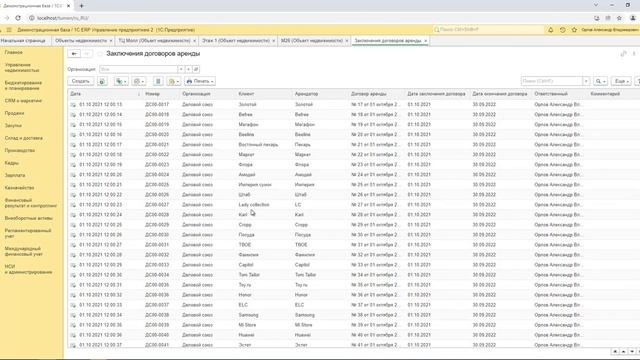640x360 pixels.
Task: Click the document icon of row ДС00-0017
Action: click(73, 105)
